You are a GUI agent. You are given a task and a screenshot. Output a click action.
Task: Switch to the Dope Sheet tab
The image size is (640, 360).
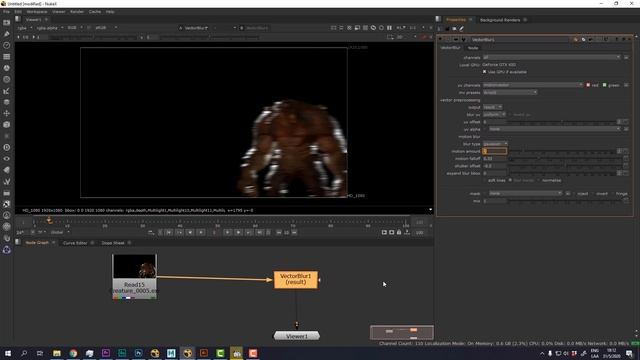113,243
